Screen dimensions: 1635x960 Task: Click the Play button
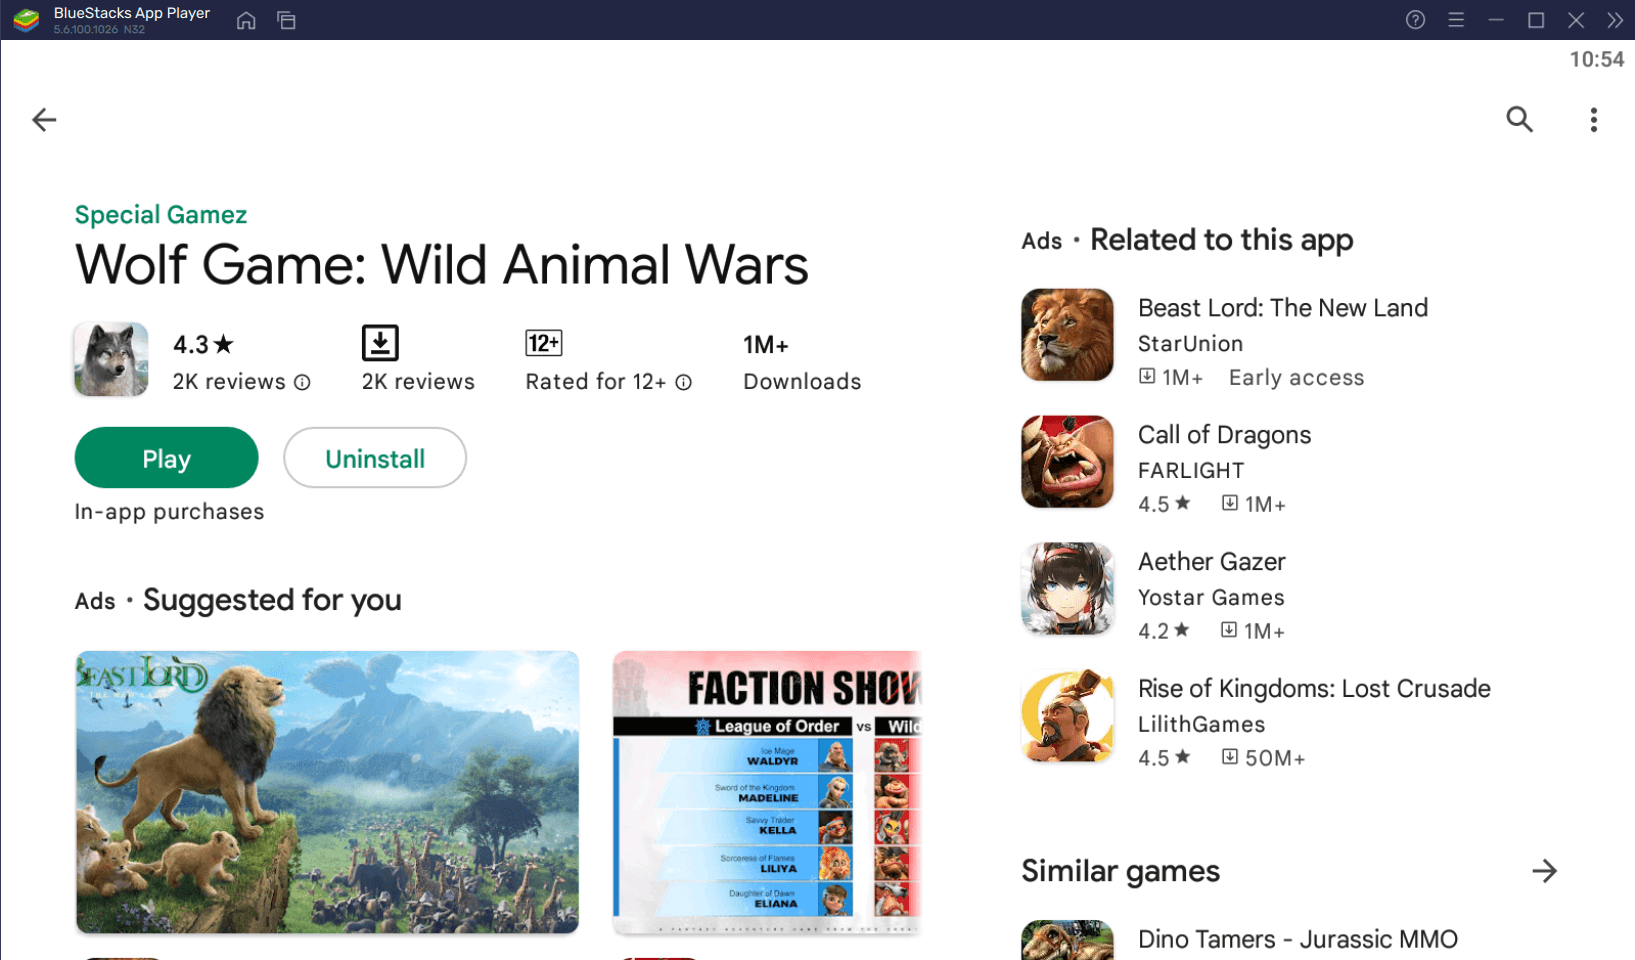coord(166,458)
